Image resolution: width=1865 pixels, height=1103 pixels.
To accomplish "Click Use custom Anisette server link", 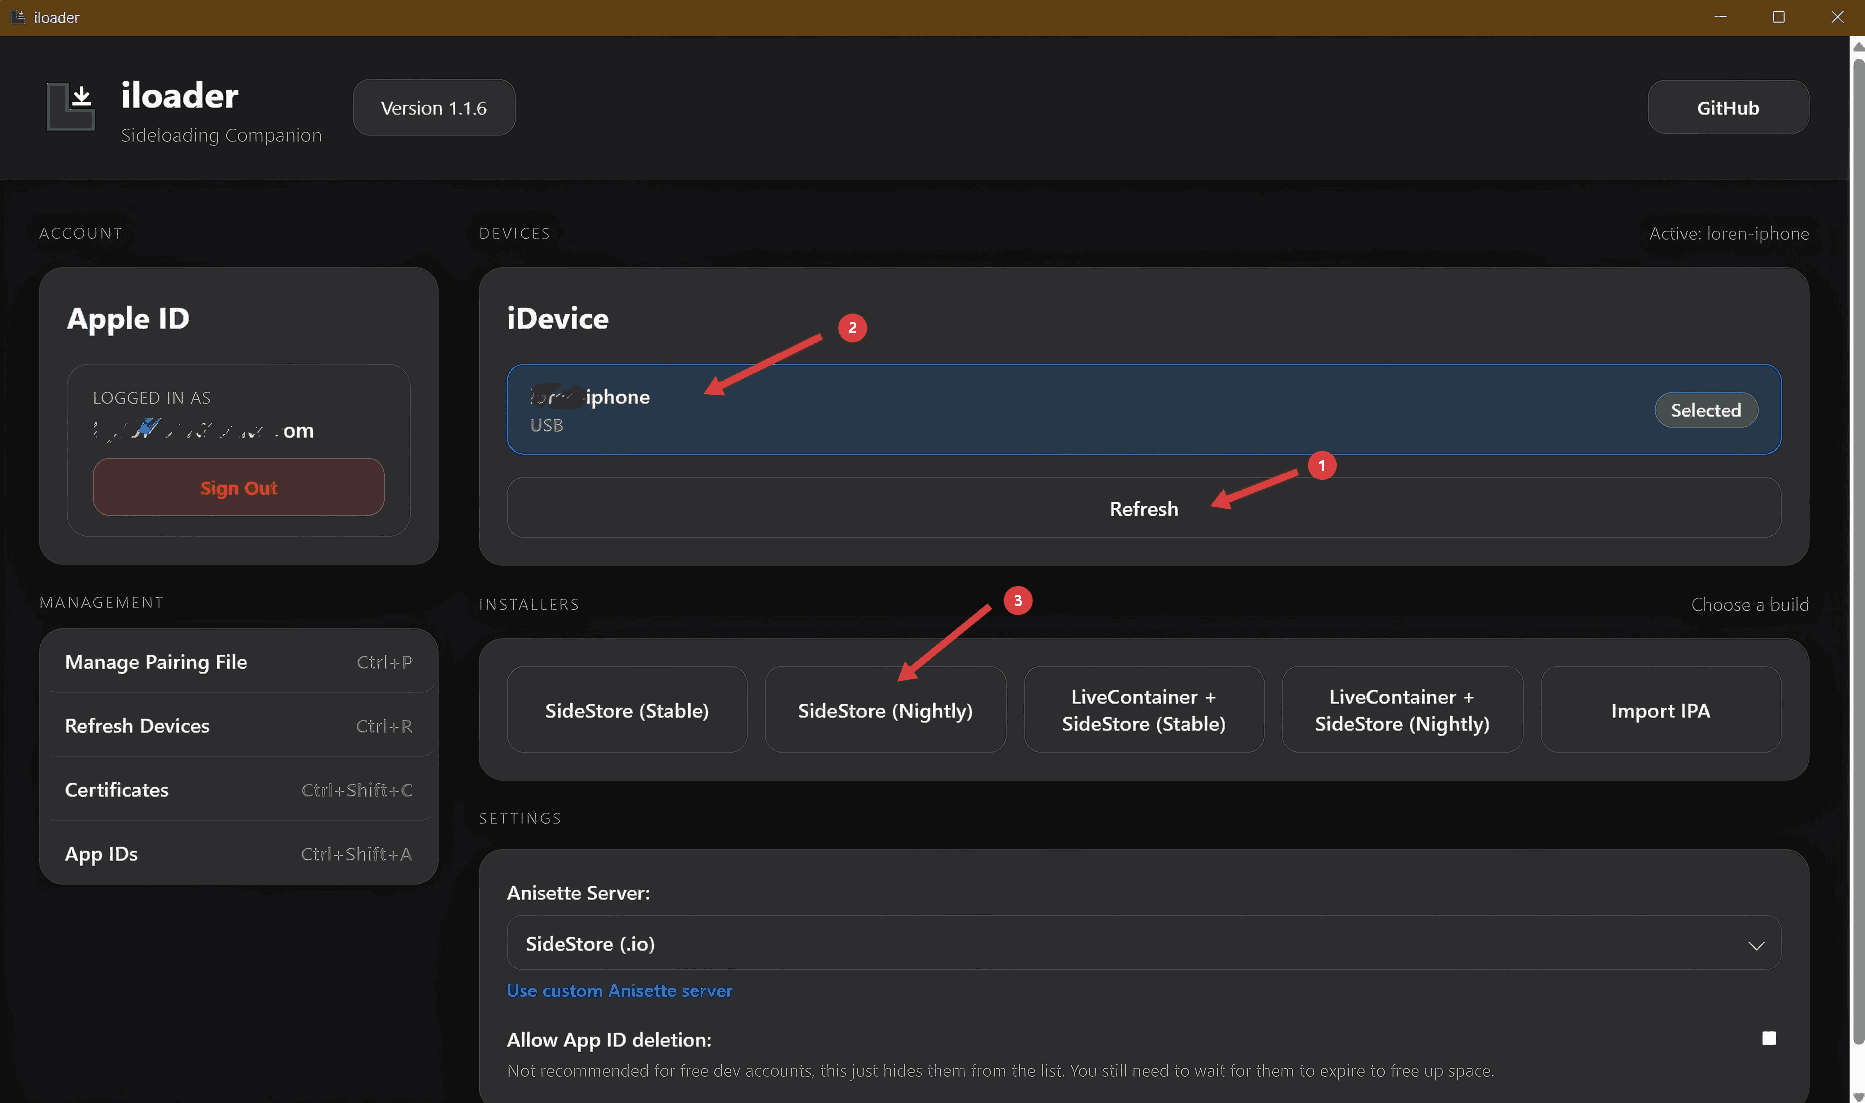I will click(619, 991).
